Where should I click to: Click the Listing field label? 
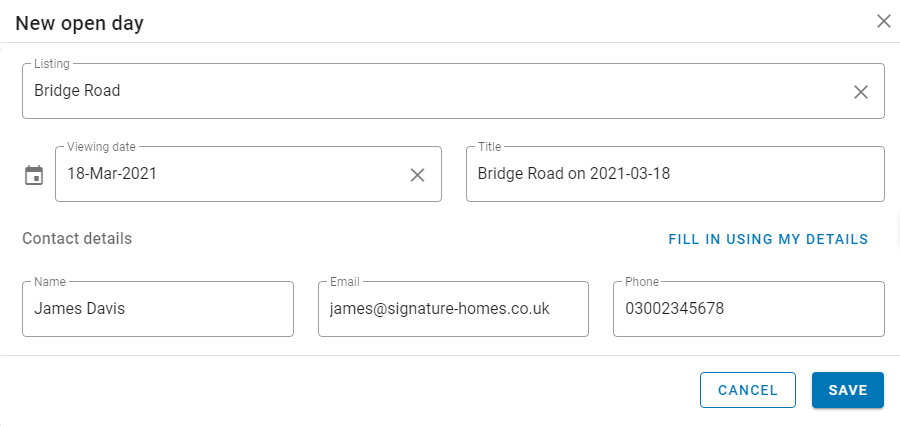coord(52,64)
